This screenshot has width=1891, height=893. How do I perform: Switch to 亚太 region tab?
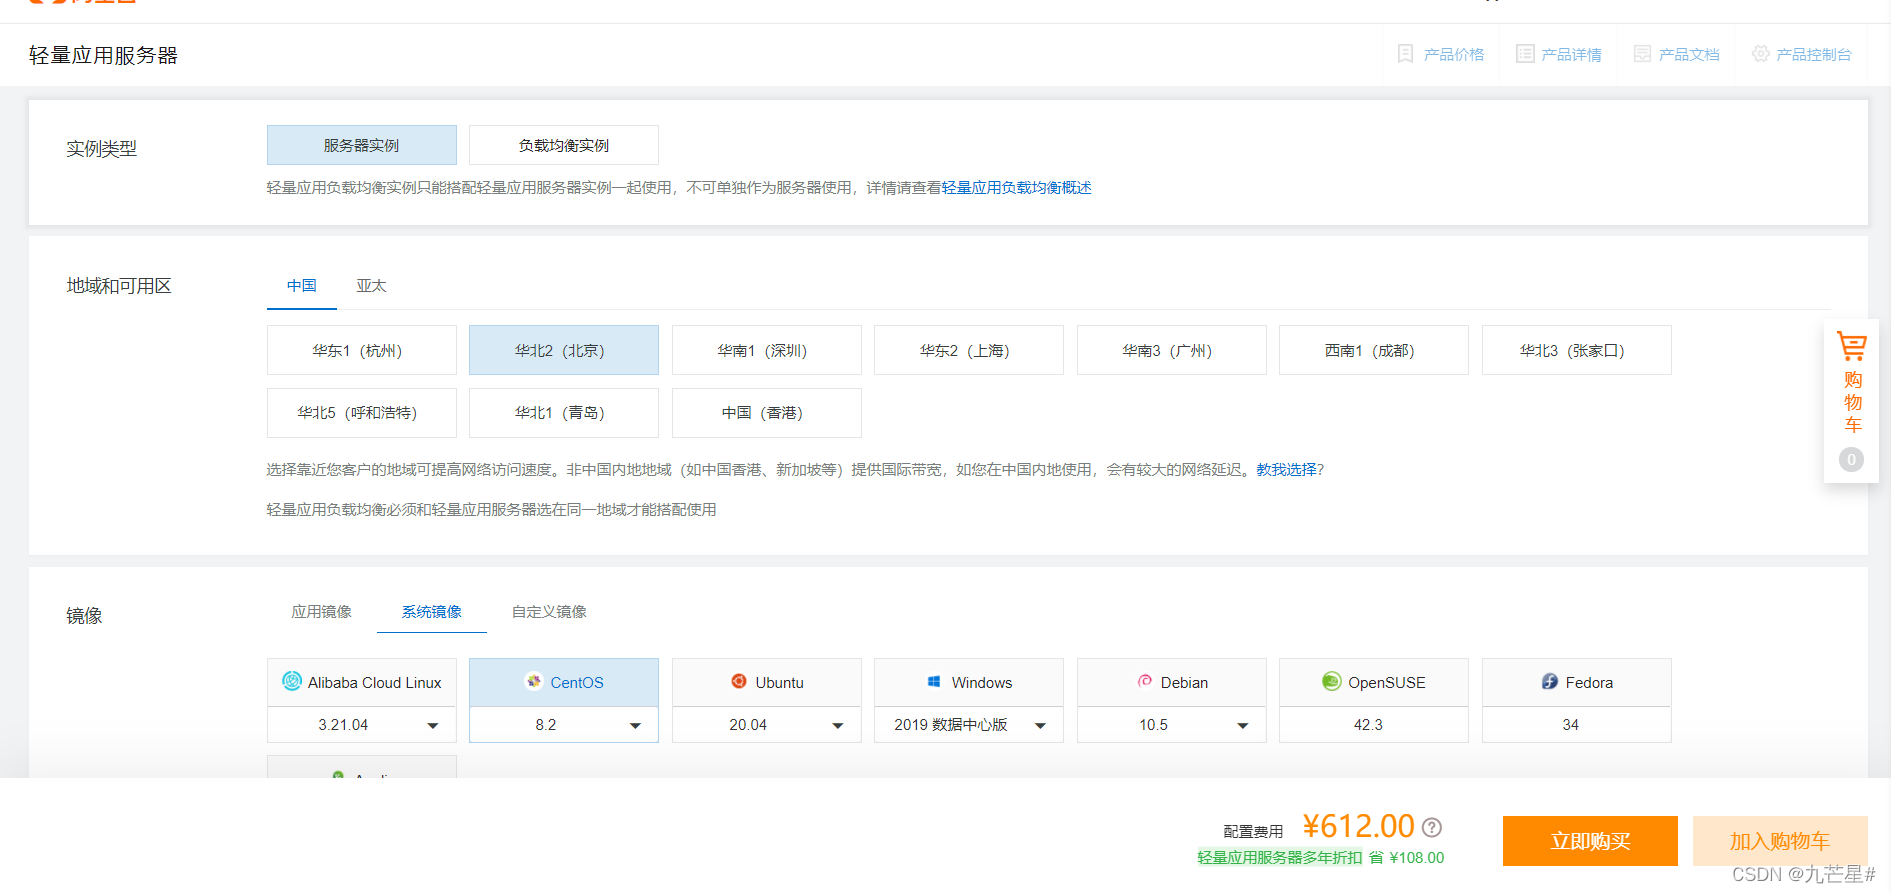372,286
